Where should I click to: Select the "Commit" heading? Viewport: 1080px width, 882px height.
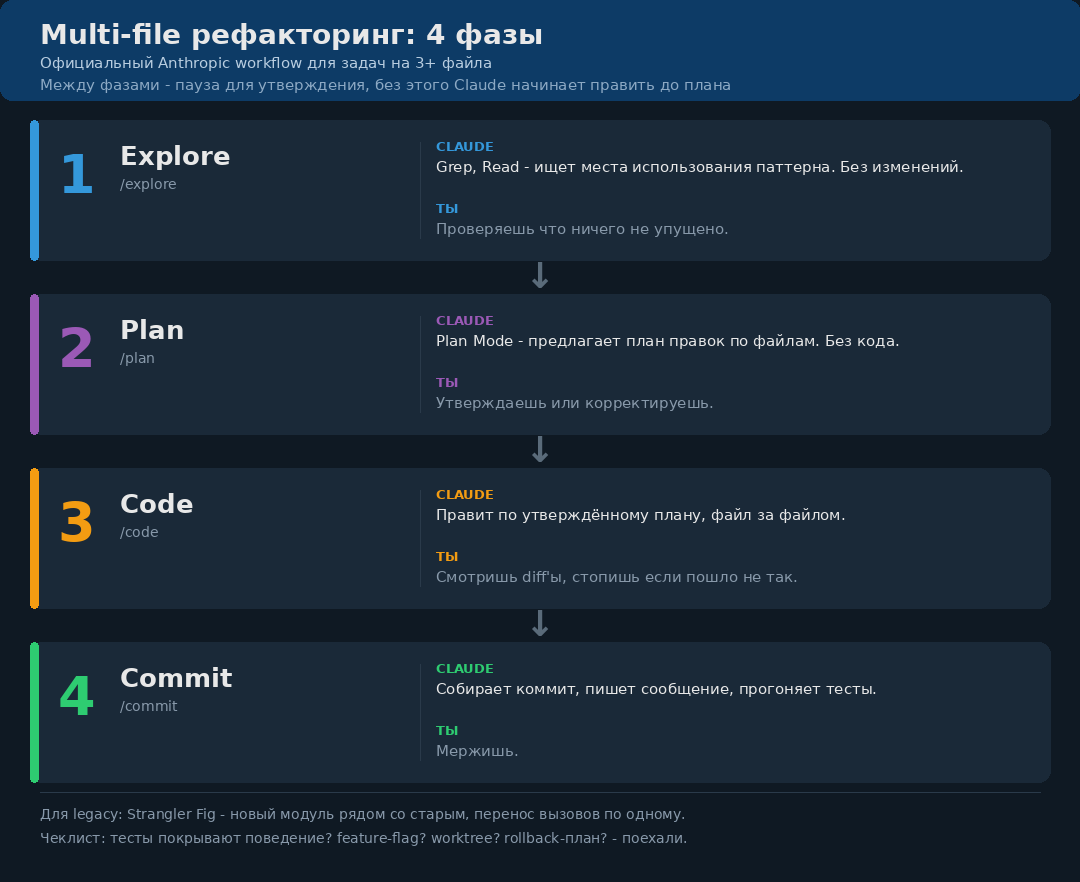tap(176, 678)
